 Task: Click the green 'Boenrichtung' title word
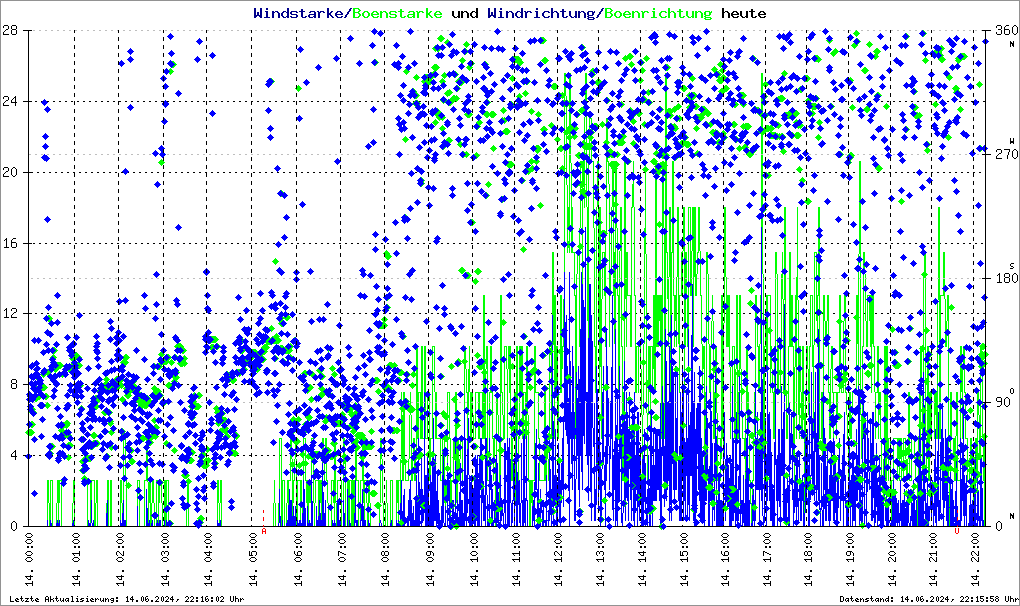click(x=658, y=14)
